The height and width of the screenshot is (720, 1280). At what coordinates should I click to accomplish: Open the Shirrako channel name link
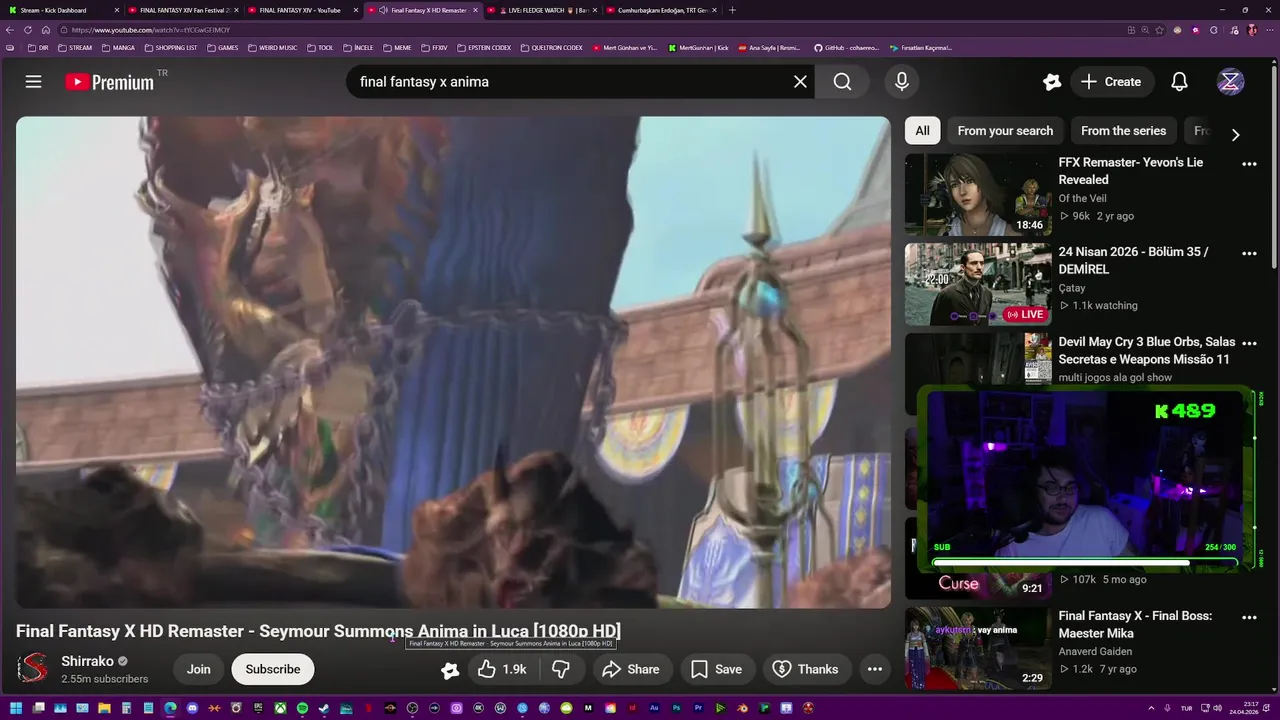tap(87, 661)
